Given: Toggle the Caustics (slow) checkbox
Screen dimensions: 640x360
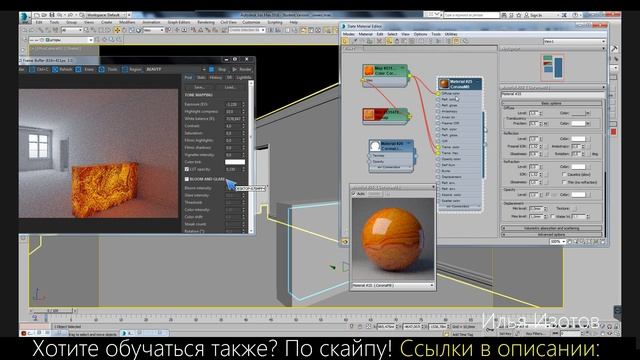Looking at the screenshot, I should tap(564, 174).
